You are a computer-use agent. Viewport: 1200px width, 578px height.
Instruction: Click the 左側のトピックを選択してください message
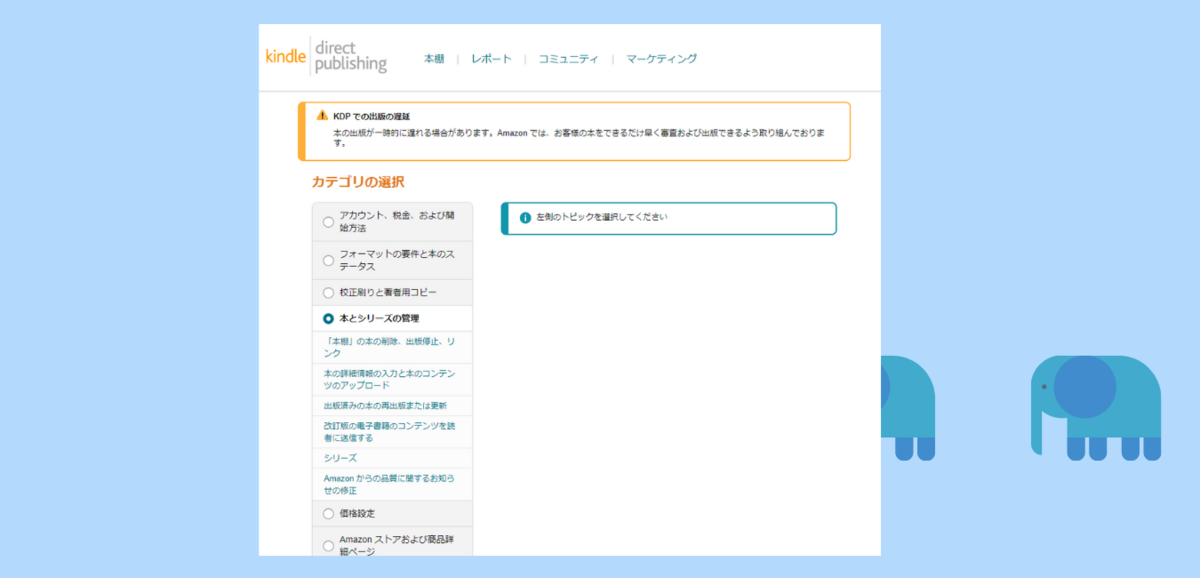point(601,217)
